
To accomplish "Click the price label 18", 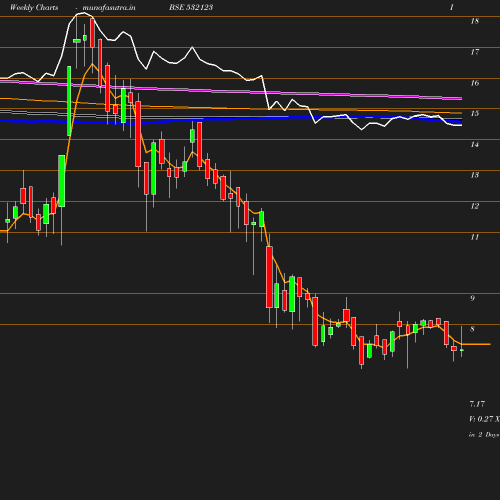I will pyautogui.click(x=475, y=21).
